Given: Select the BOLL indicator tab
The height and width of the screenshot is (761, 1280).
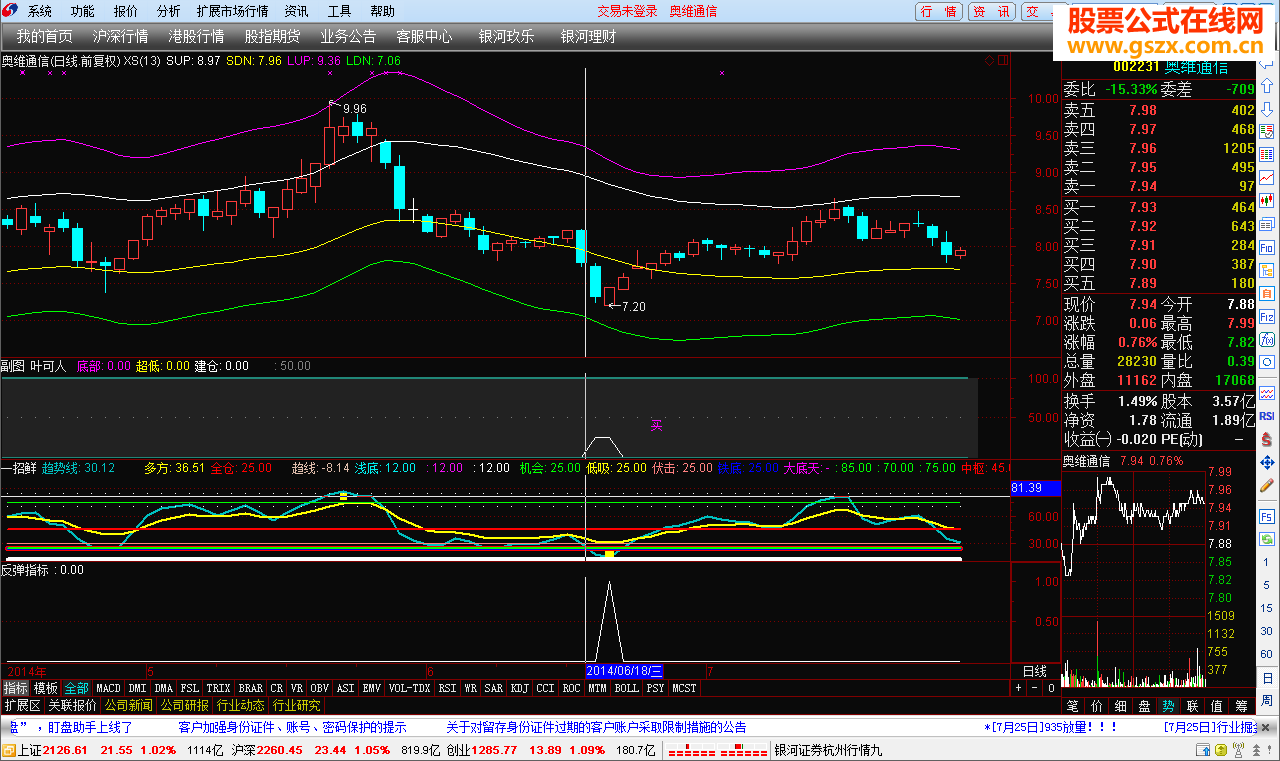Looking at the screenshot, I should point(626,688).
